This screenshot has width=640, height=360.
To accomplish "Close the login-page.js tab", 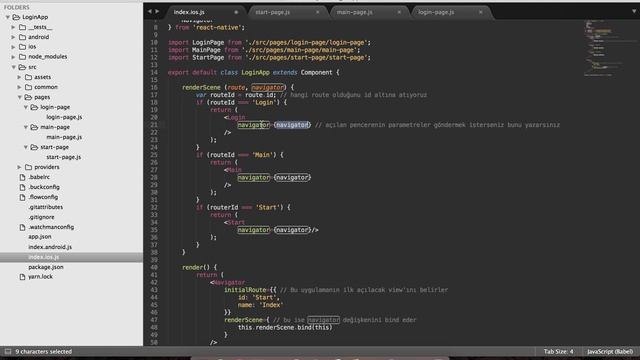I will [481, 12].
